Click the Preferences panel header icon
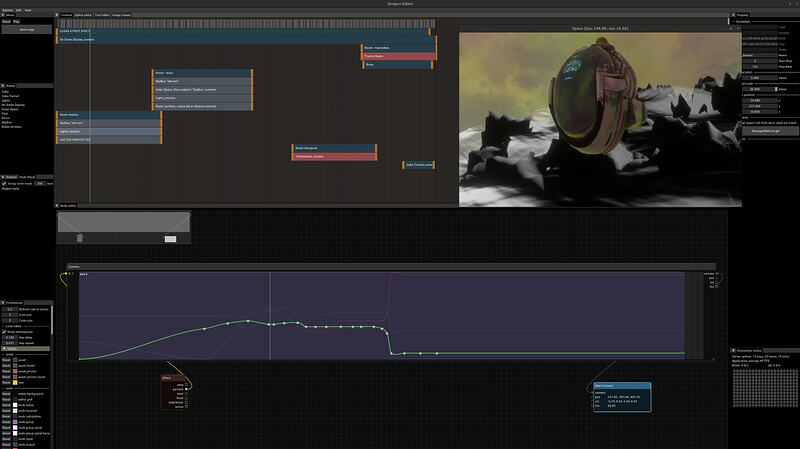The width and height of the screenshot is (800, 449). [3, 303]
